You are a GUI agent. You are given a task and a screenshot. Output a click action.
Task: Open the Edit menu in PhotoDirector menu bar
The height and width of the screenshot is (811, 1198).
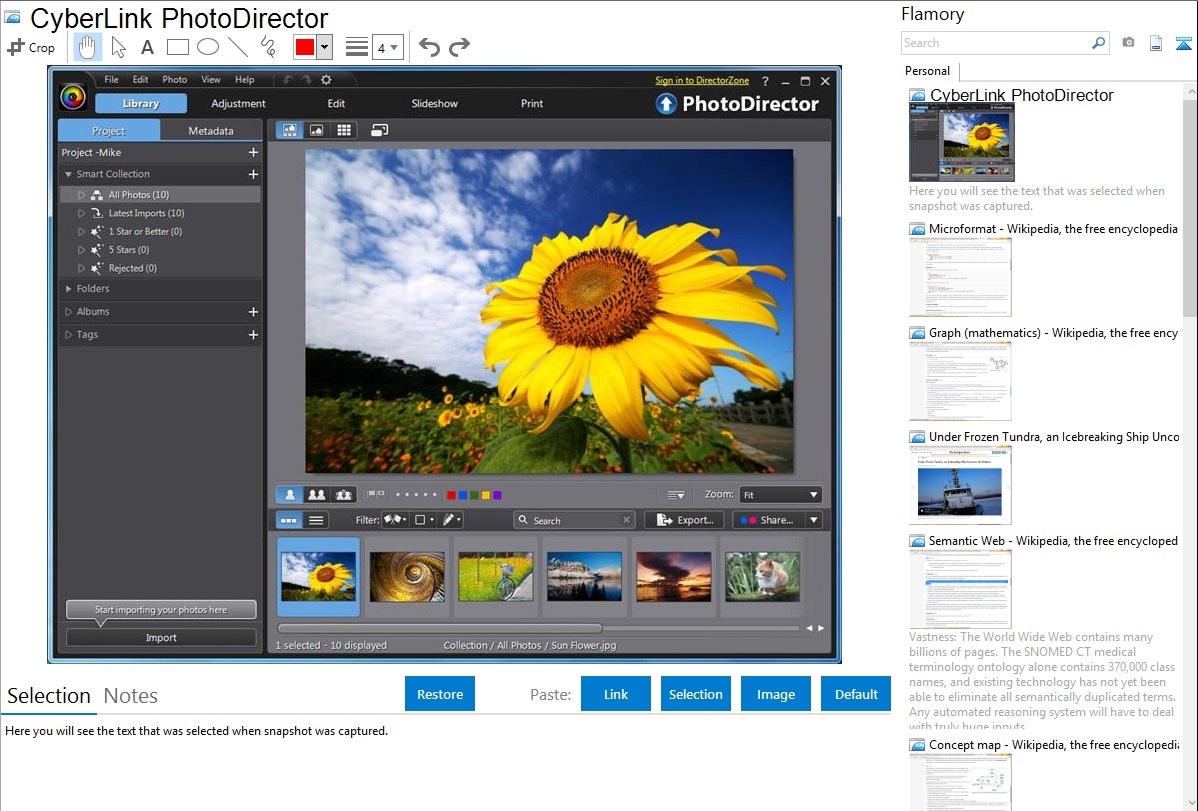point(141,79)
